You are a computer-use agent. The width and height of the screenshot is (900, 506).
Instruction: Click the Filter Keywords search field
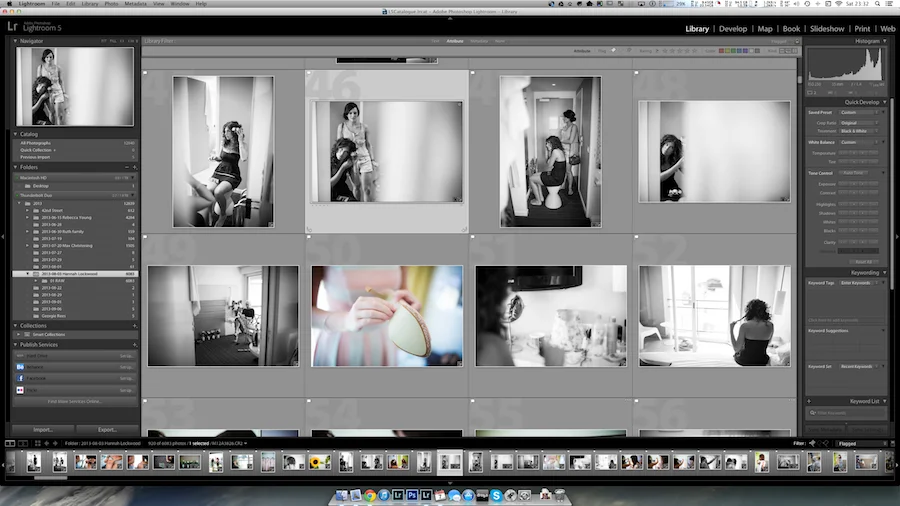click(x=847, y=412)
